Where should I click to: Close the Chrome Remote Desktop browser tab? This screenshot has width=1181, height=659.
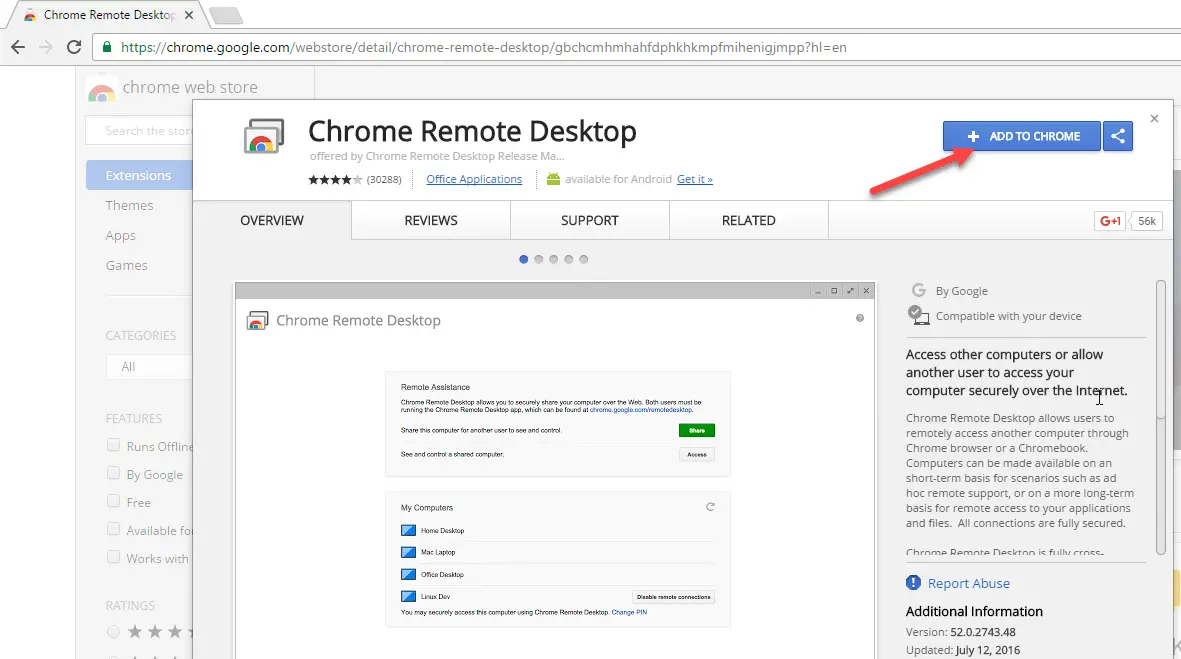tap(188, 14)
